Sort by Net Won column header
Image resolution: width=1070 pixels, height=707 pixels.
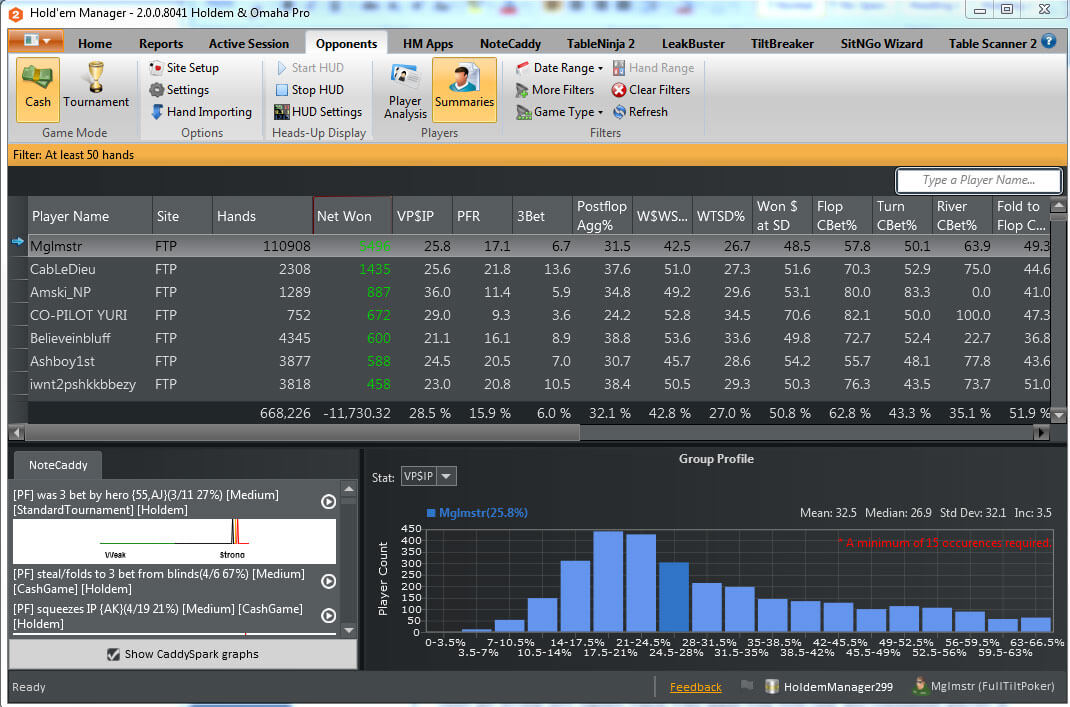tap(353, 216)
